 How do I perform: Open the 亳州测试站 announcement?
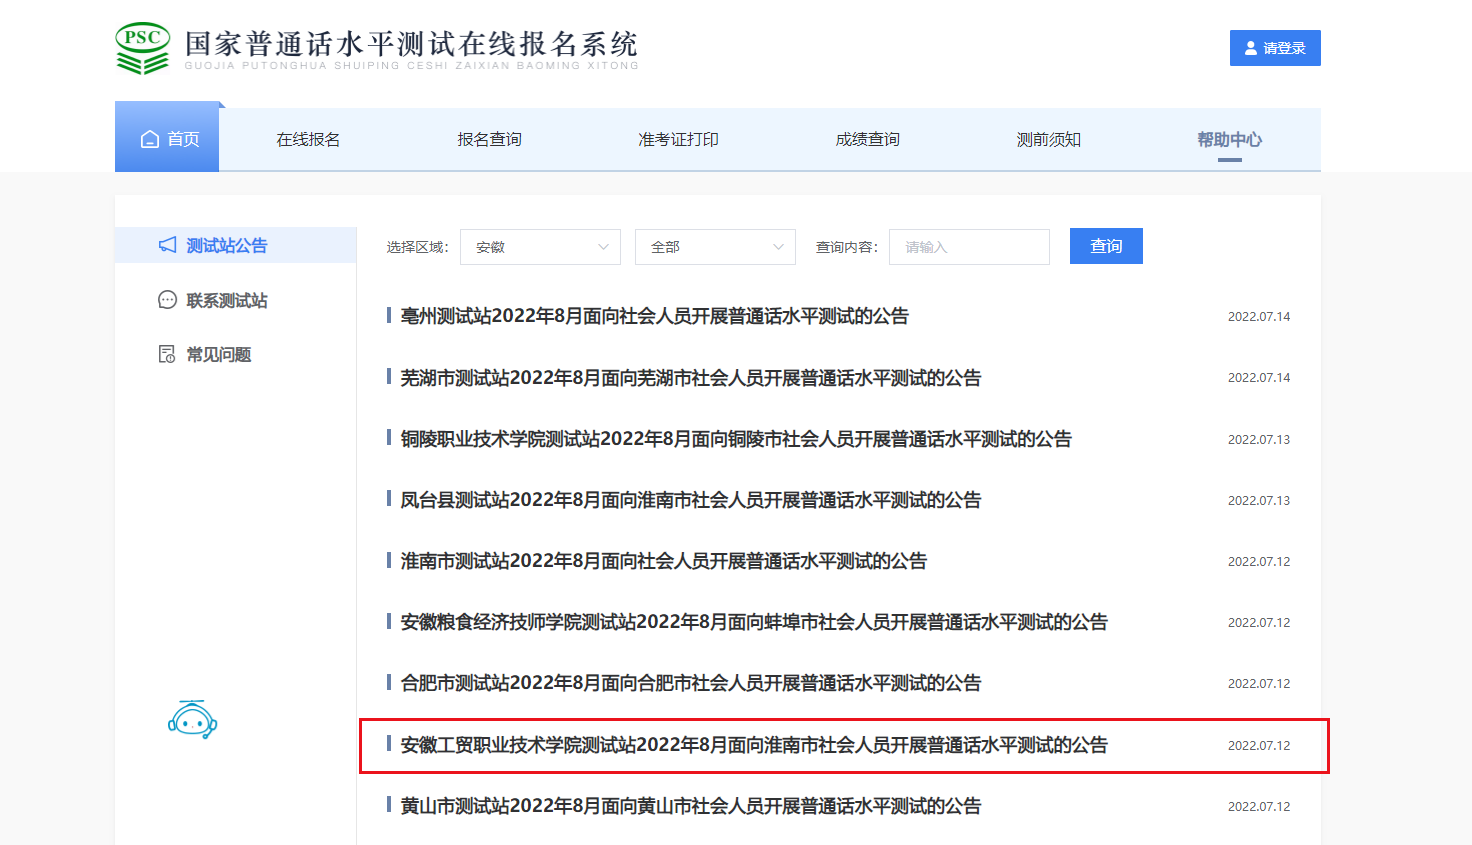[x=654, y=316]
